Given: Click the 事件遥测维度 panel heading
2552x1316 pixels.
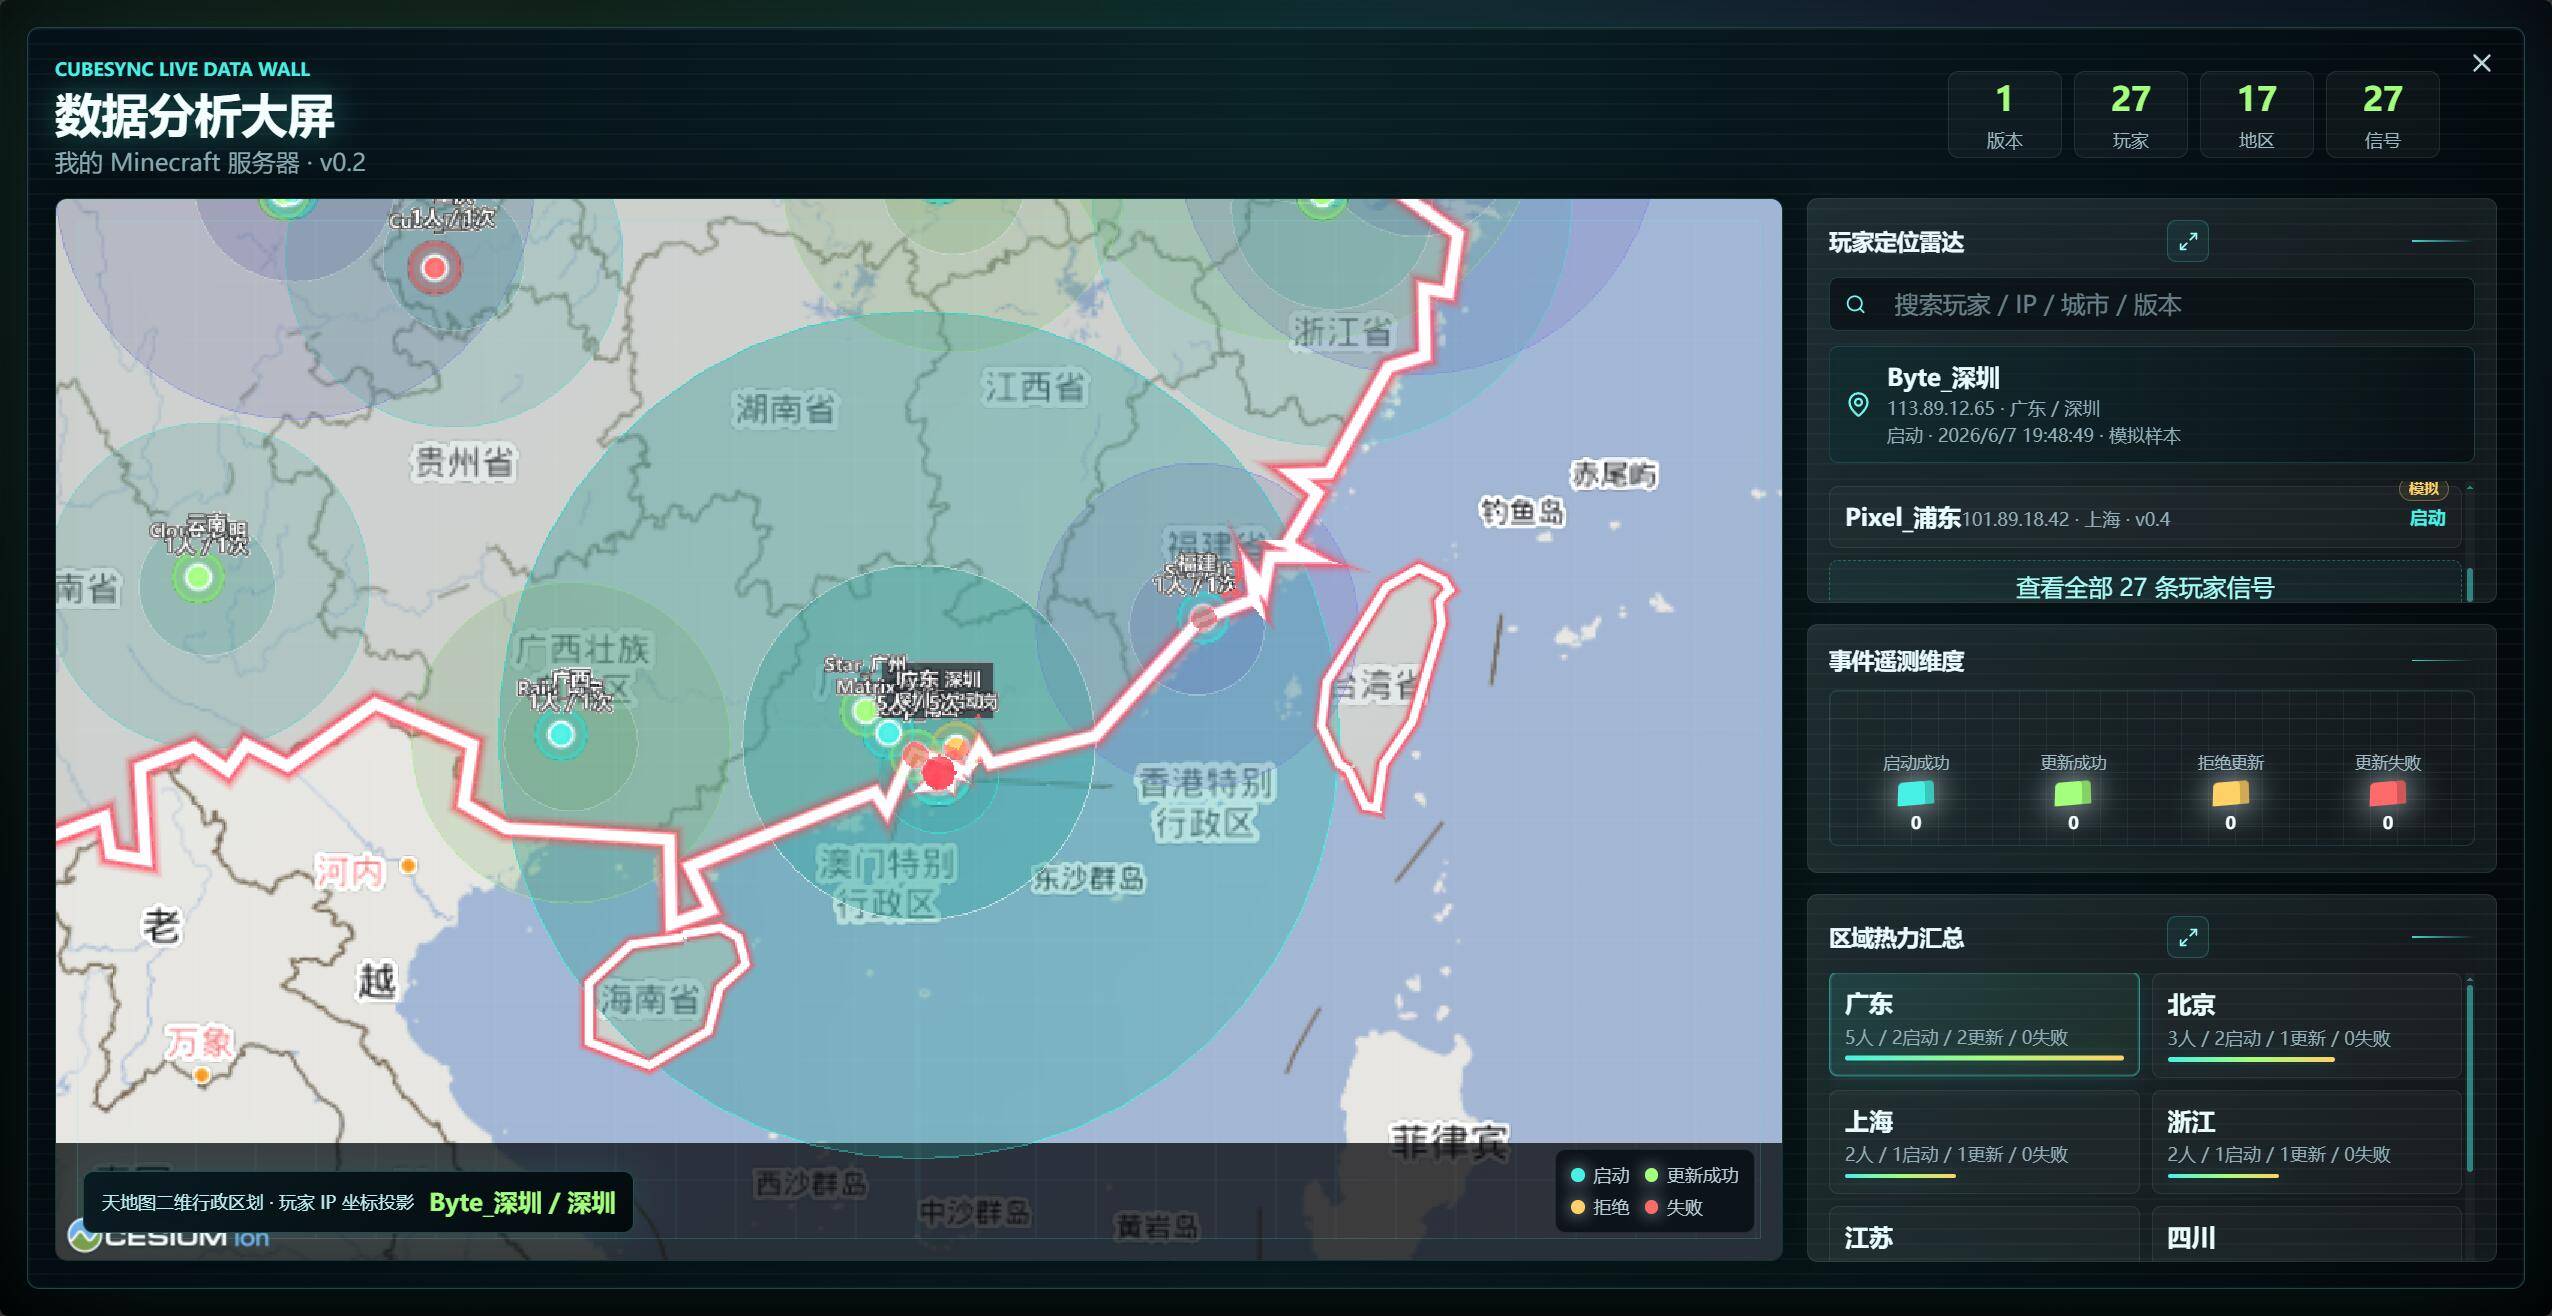Looking at the screenshot, I should click(1896, 661).
